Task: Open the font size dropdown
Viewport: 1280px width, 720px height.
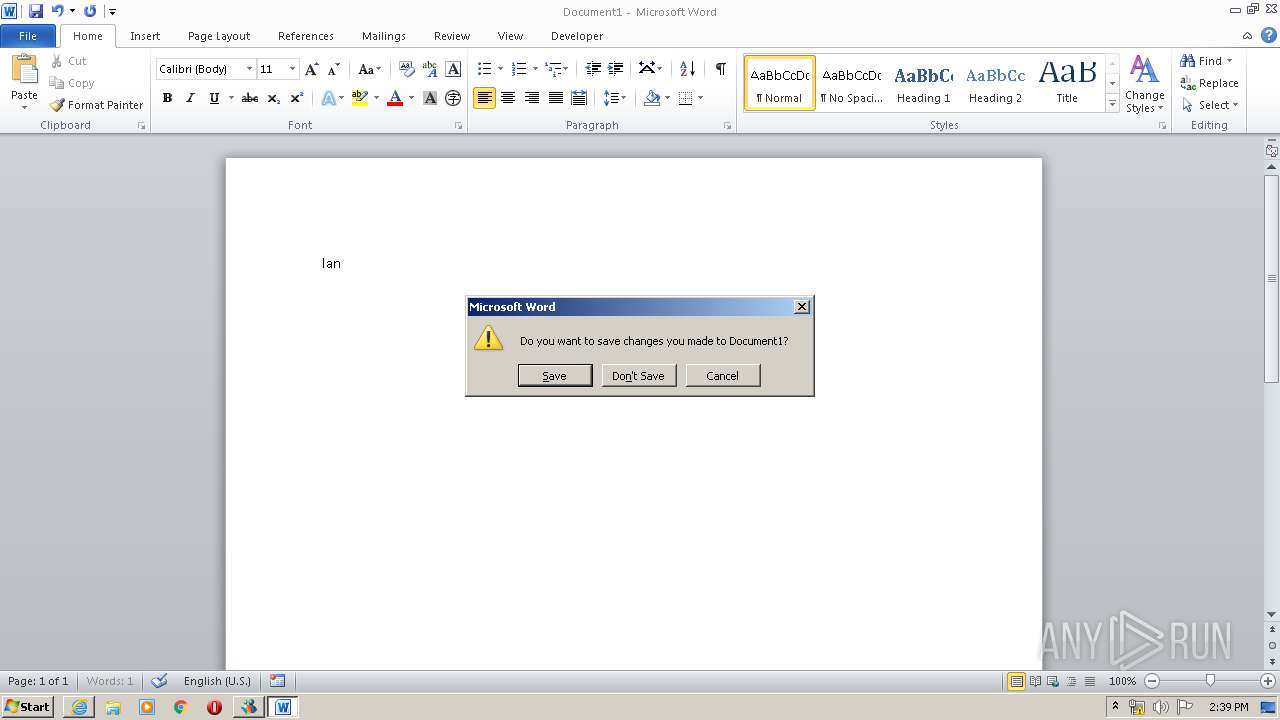Action: point(292,69)
